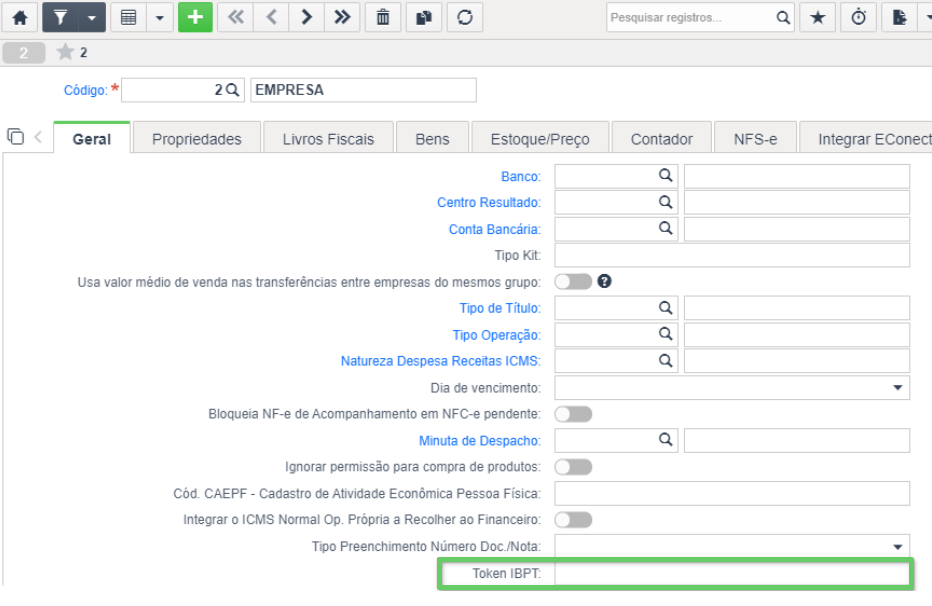Switch to the Contador tab
The height and width of the screenshot is (606, 932).
pyautogui.click(x=662, y=138)
